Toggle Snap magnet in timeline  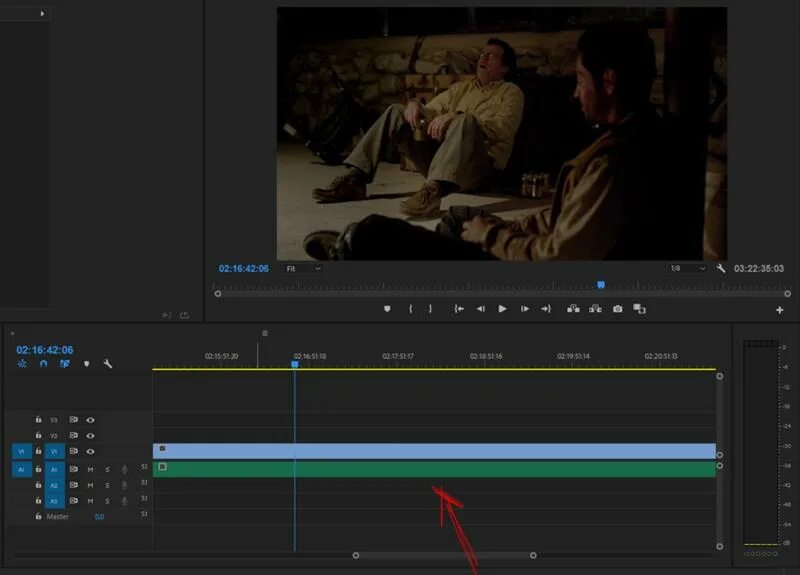(43, 364)
